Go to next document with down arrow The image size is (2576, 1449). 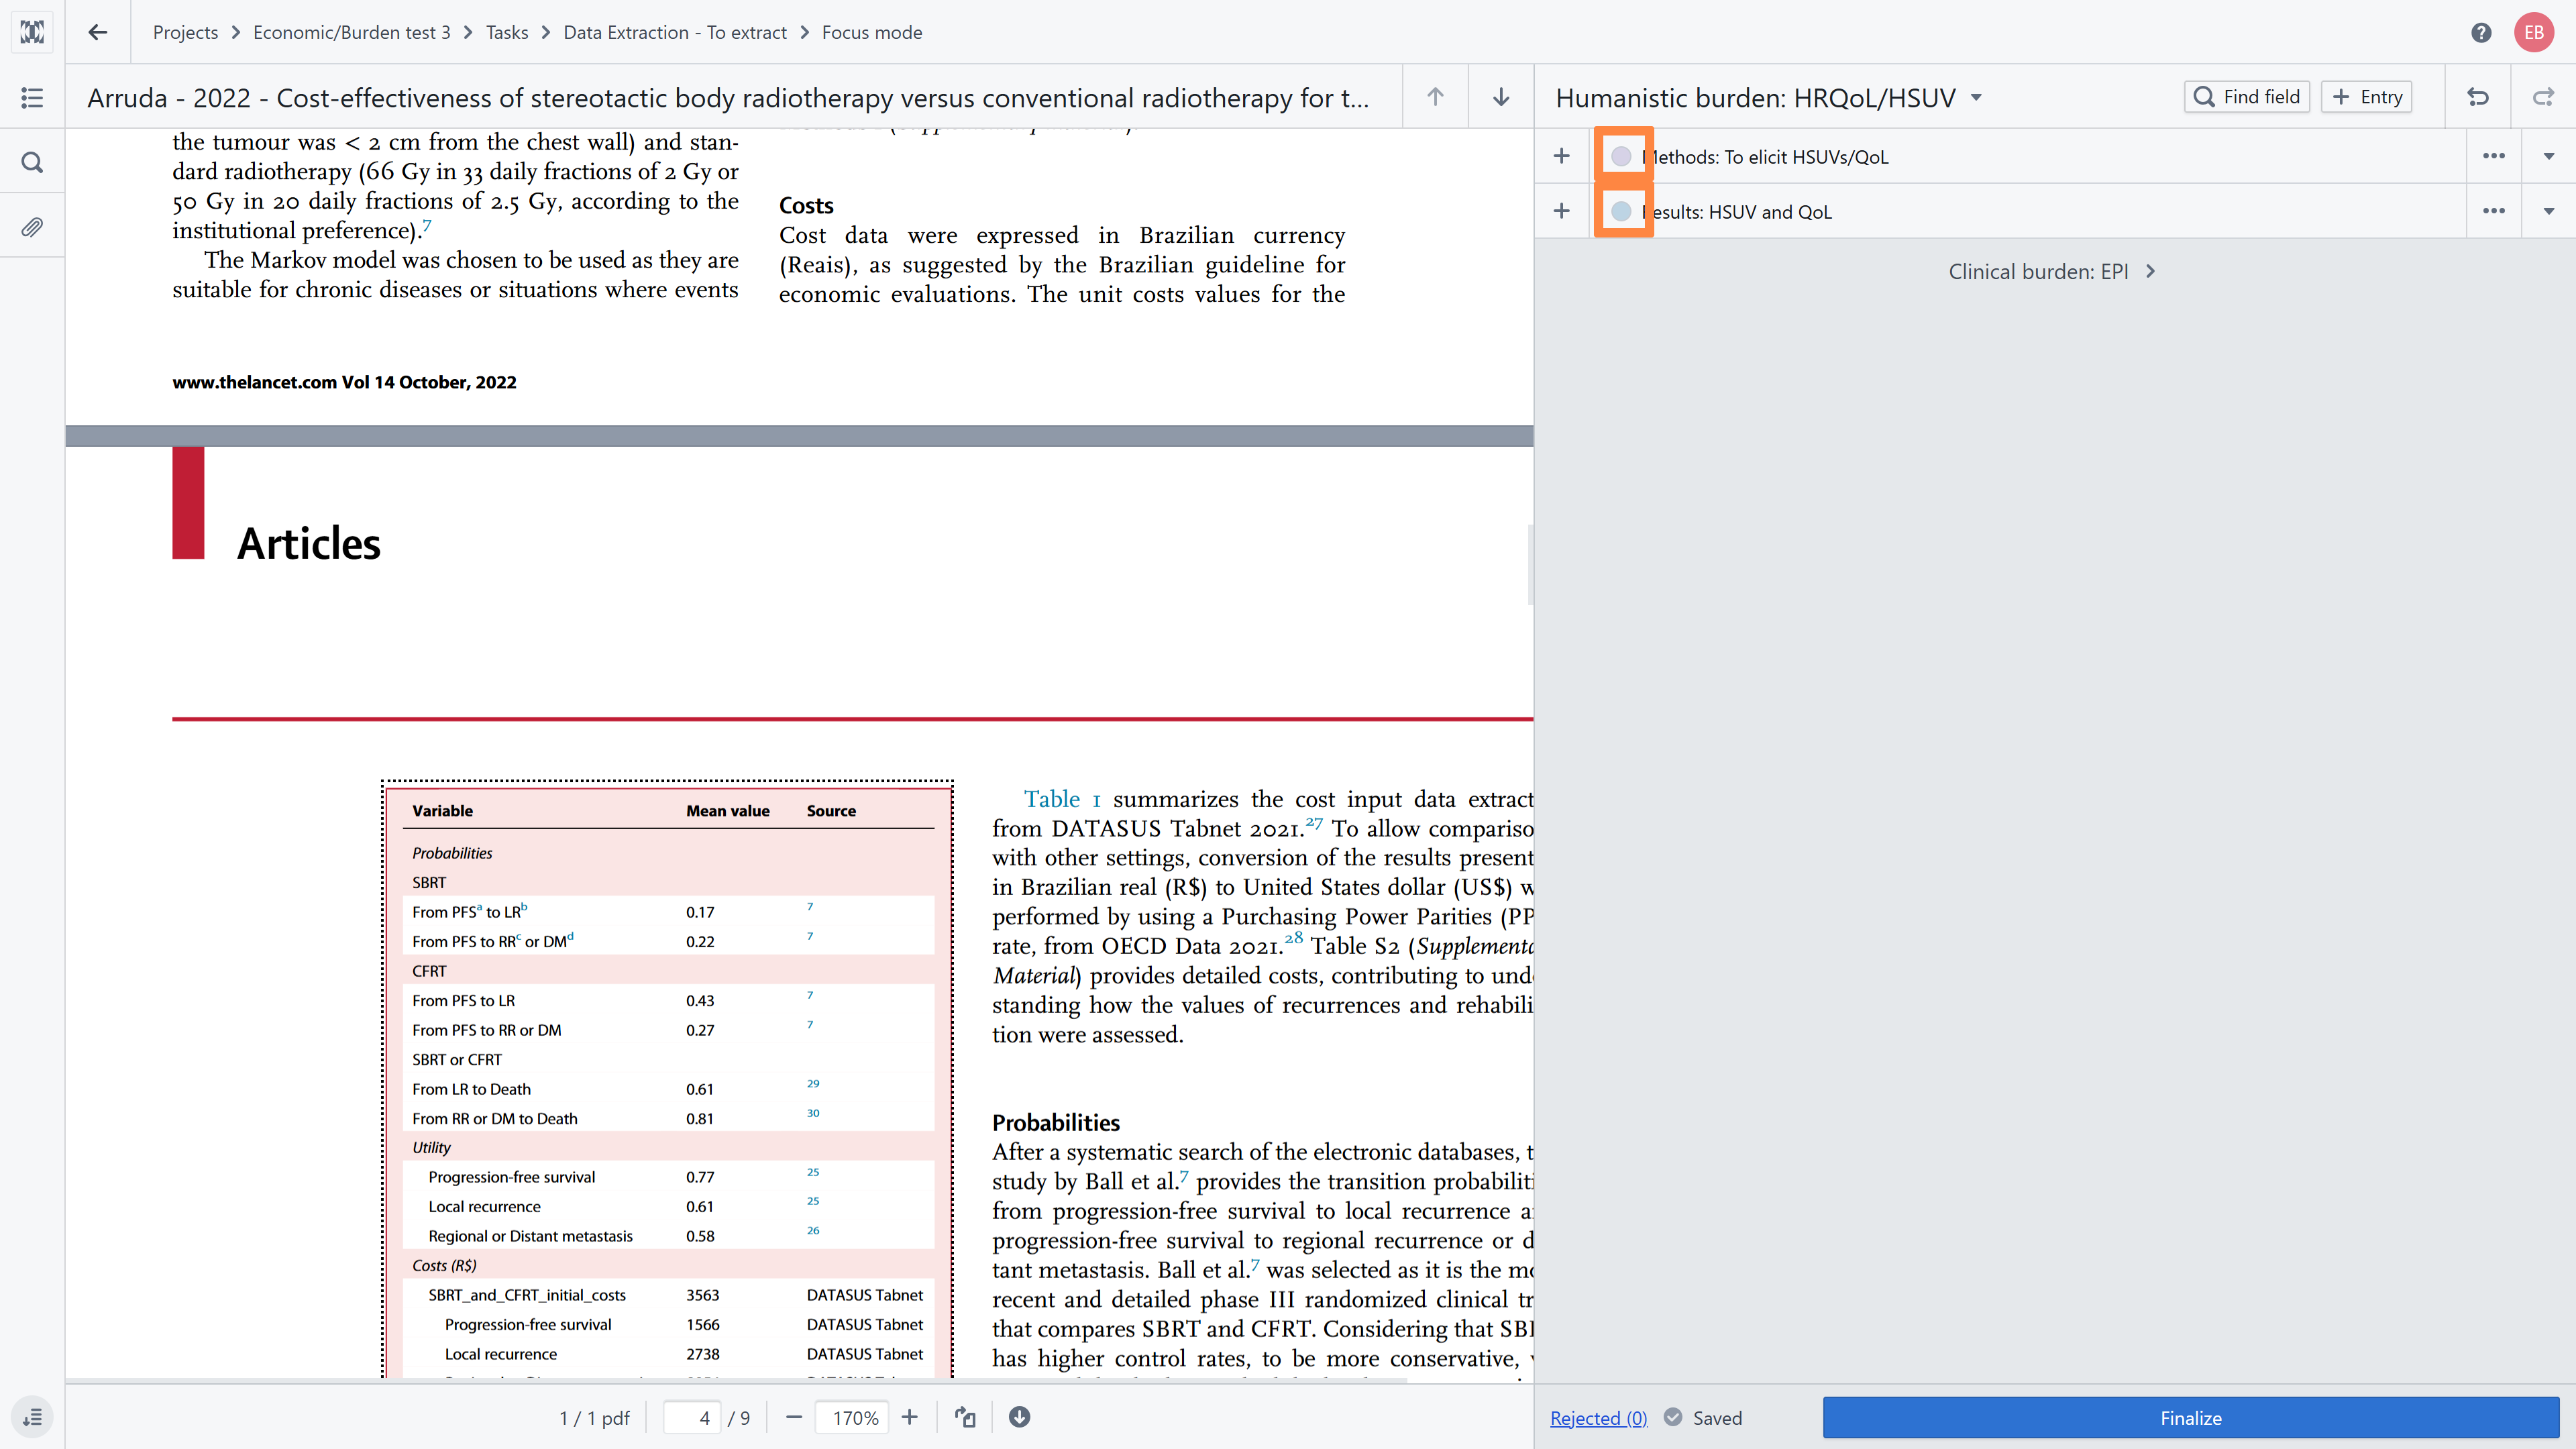1501,97
